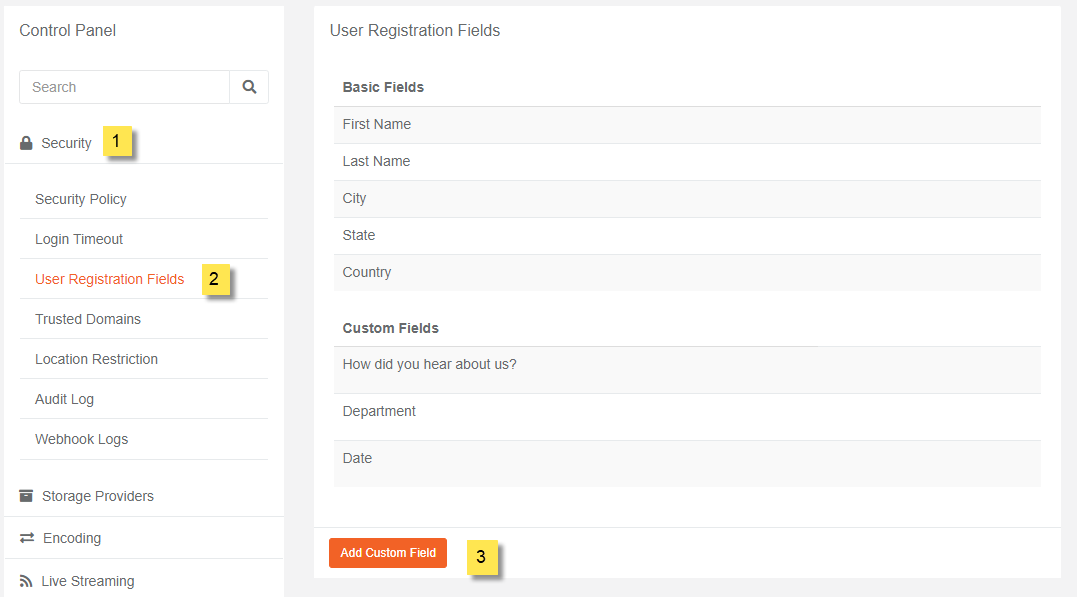Click the search magnifier icon
The width and height of the screenshot is (1077, 597).
click(x=249, y=87)
